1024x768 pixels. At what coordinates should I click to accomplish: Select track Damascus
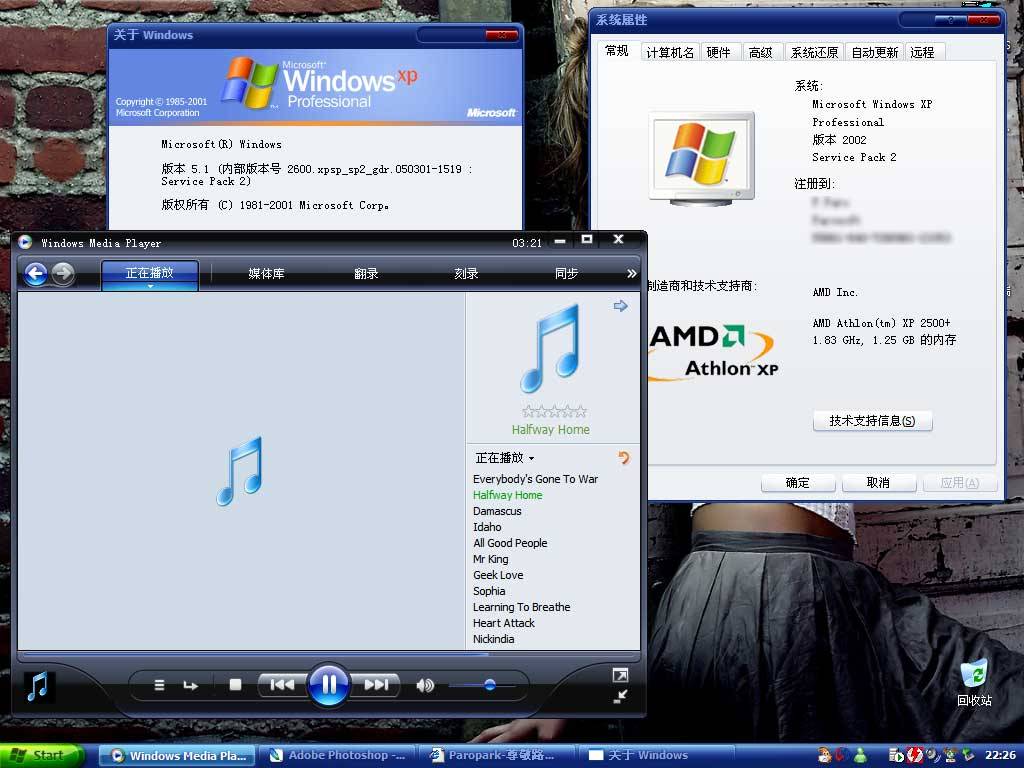tap(497, 511)
